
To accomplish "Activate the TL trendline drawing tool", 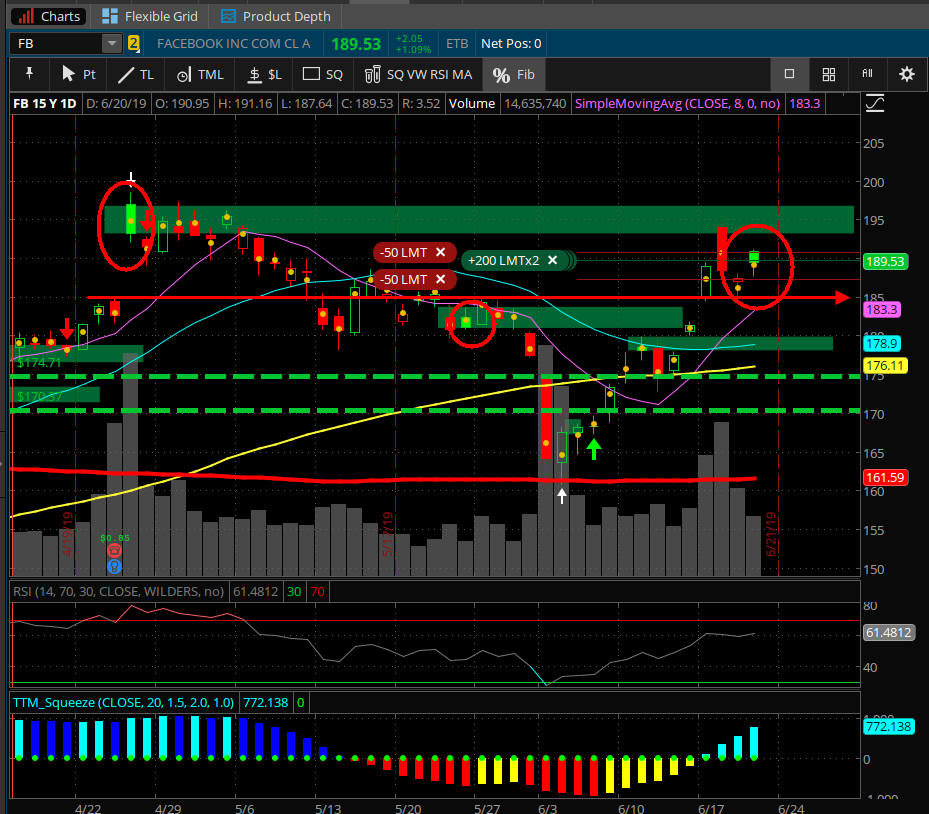I will pyautogui.click(x=135, y=74).
